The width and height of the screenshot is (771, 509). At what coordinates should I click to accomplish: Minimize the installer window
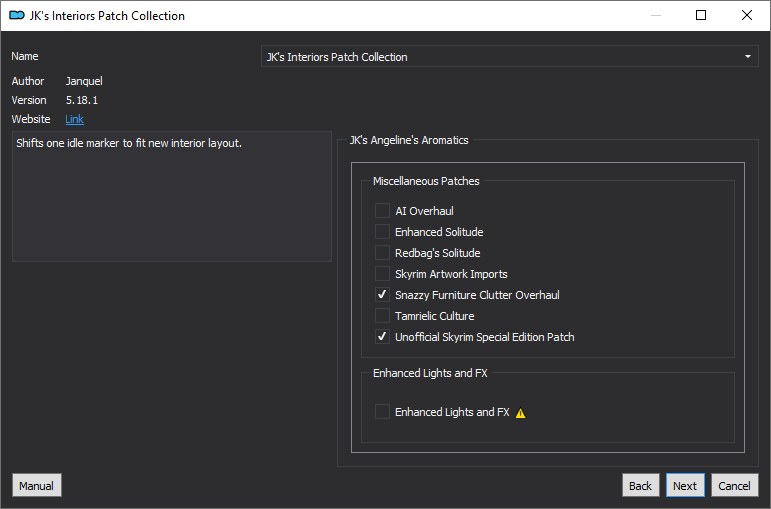point(655,15)
